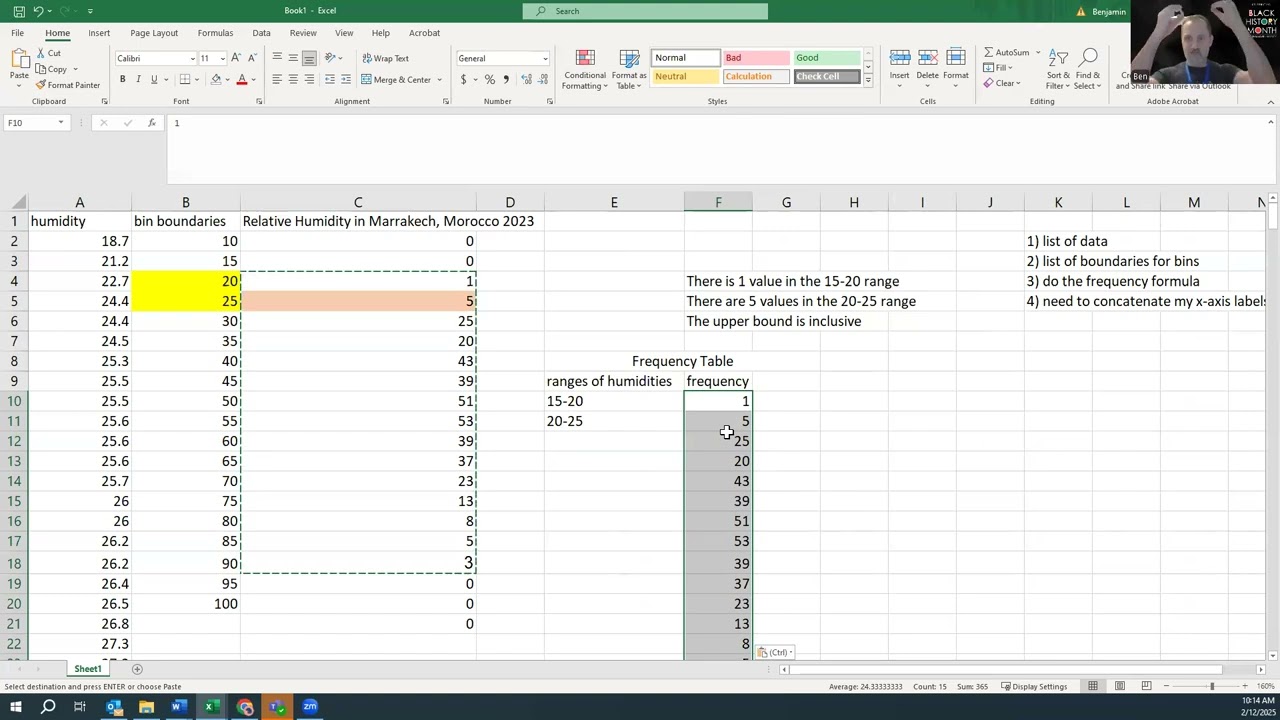This screenshot has height=720, width=1280.
Task: Open Chrome from the Windows taskbar
Action: (245, 707)
